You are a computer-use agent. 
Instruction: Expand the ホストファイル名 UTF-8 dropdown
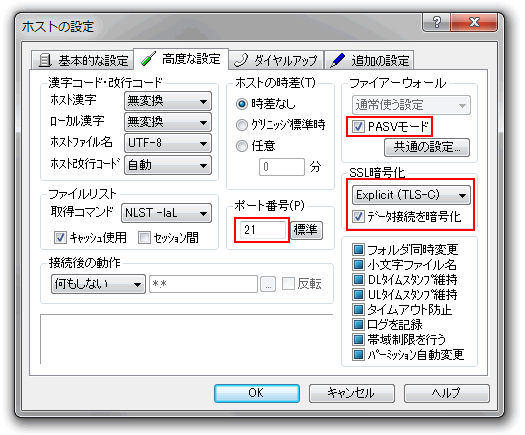coord(168,143)
